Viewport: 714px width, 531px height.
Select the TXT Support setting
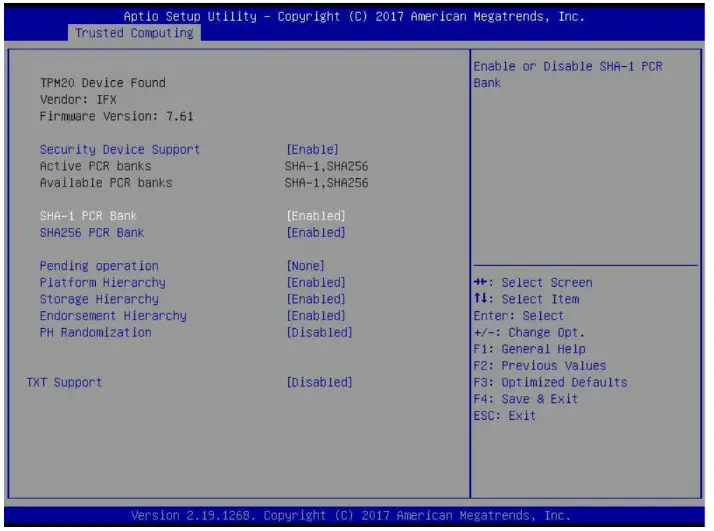coord(64,383)
